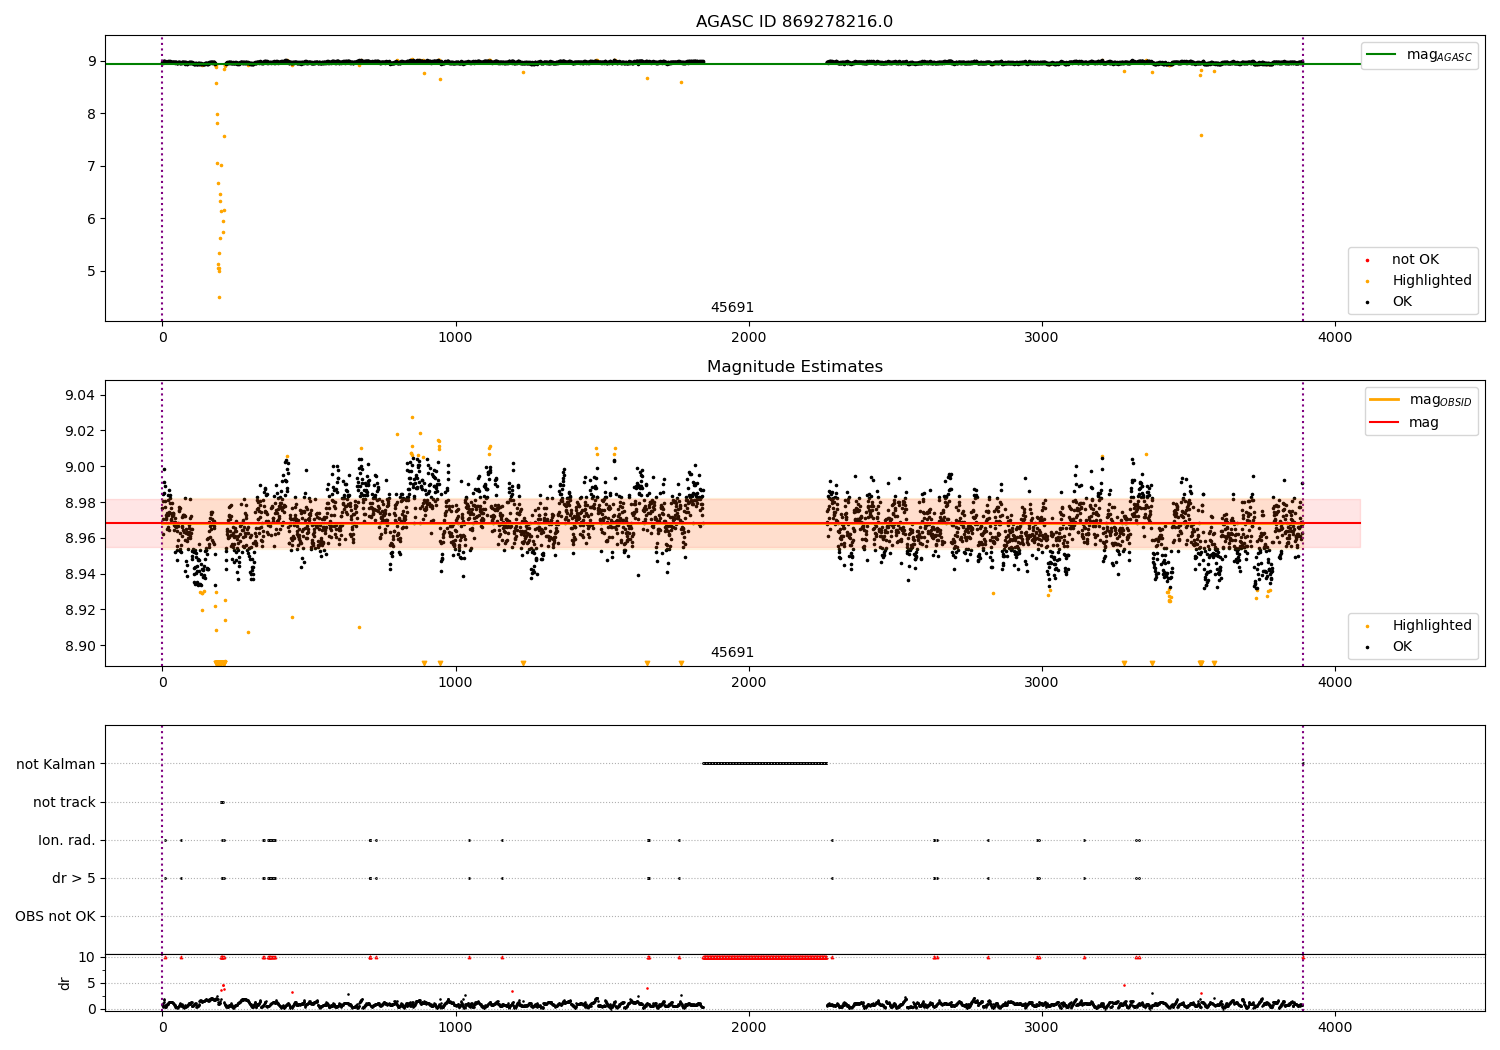Click the 8.96 y-axis tick label

[x=80, y=538]
